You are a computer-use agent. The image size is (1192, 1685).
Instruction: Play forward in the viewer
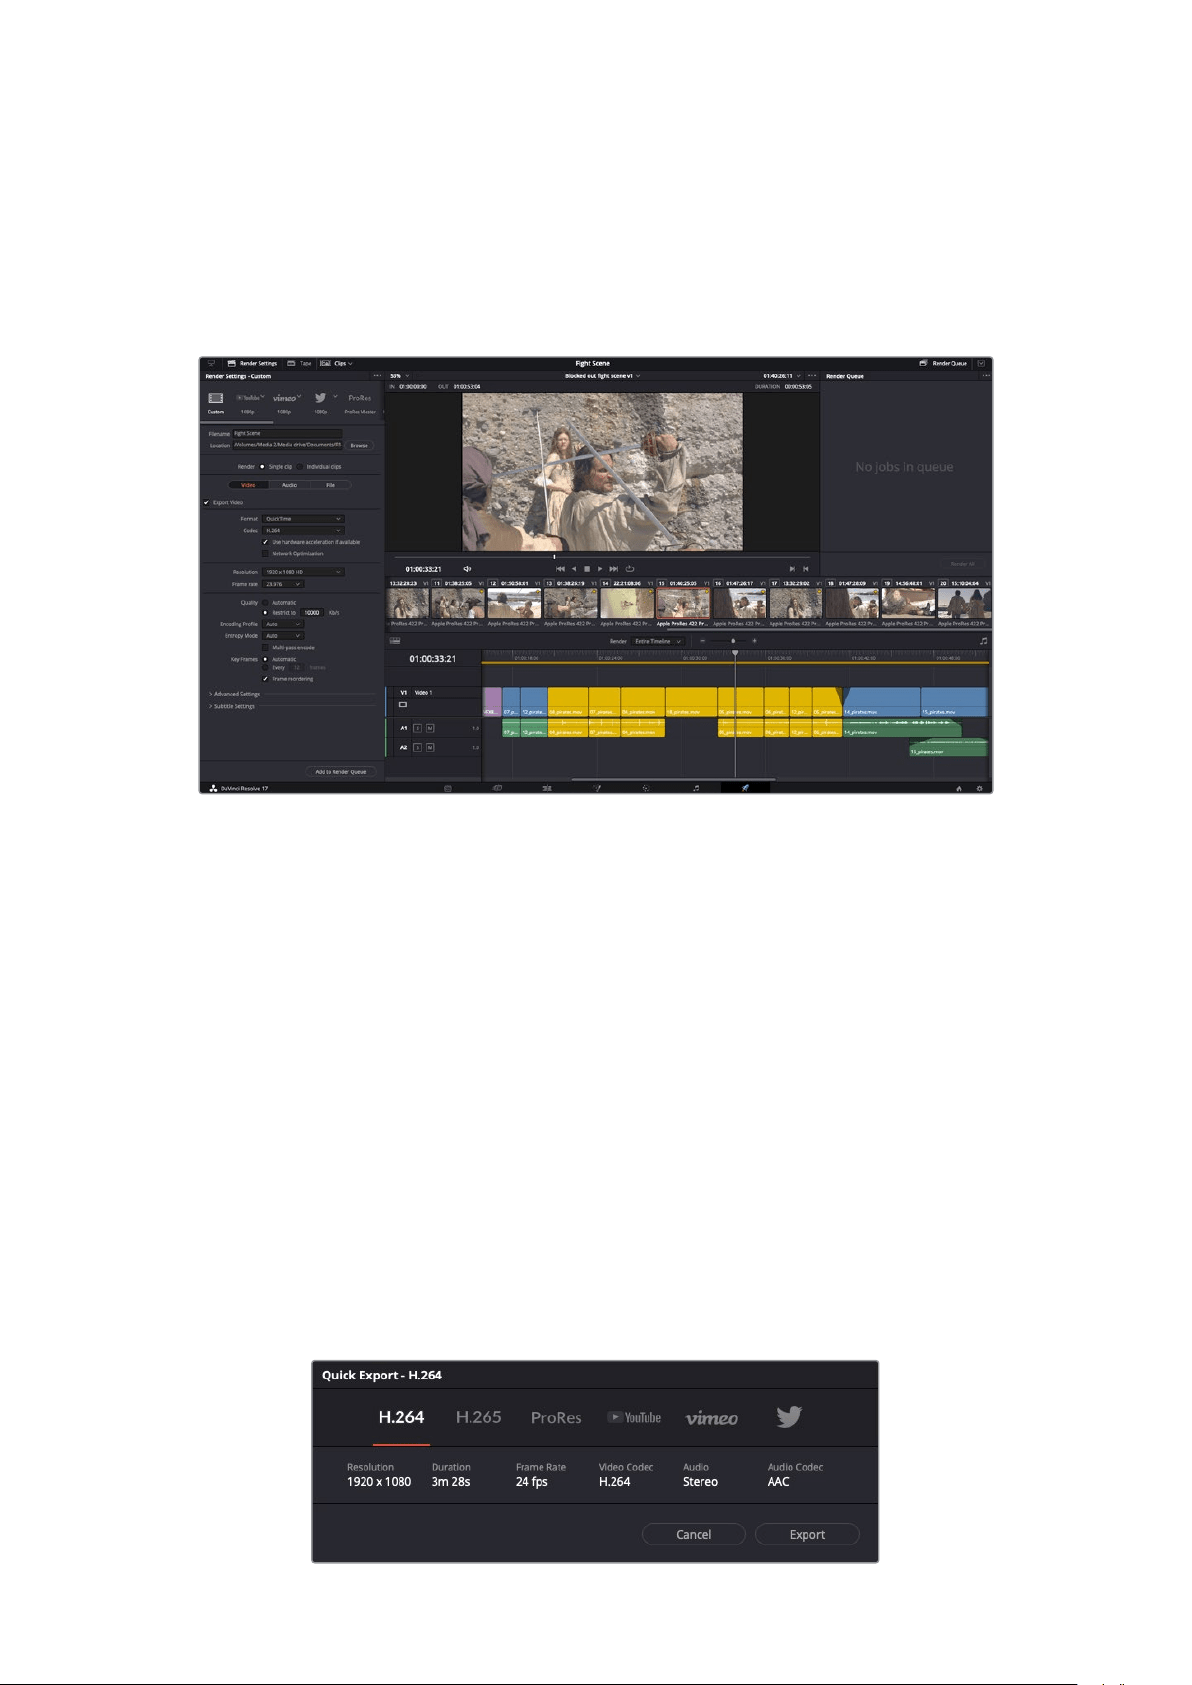pos(600,569)
